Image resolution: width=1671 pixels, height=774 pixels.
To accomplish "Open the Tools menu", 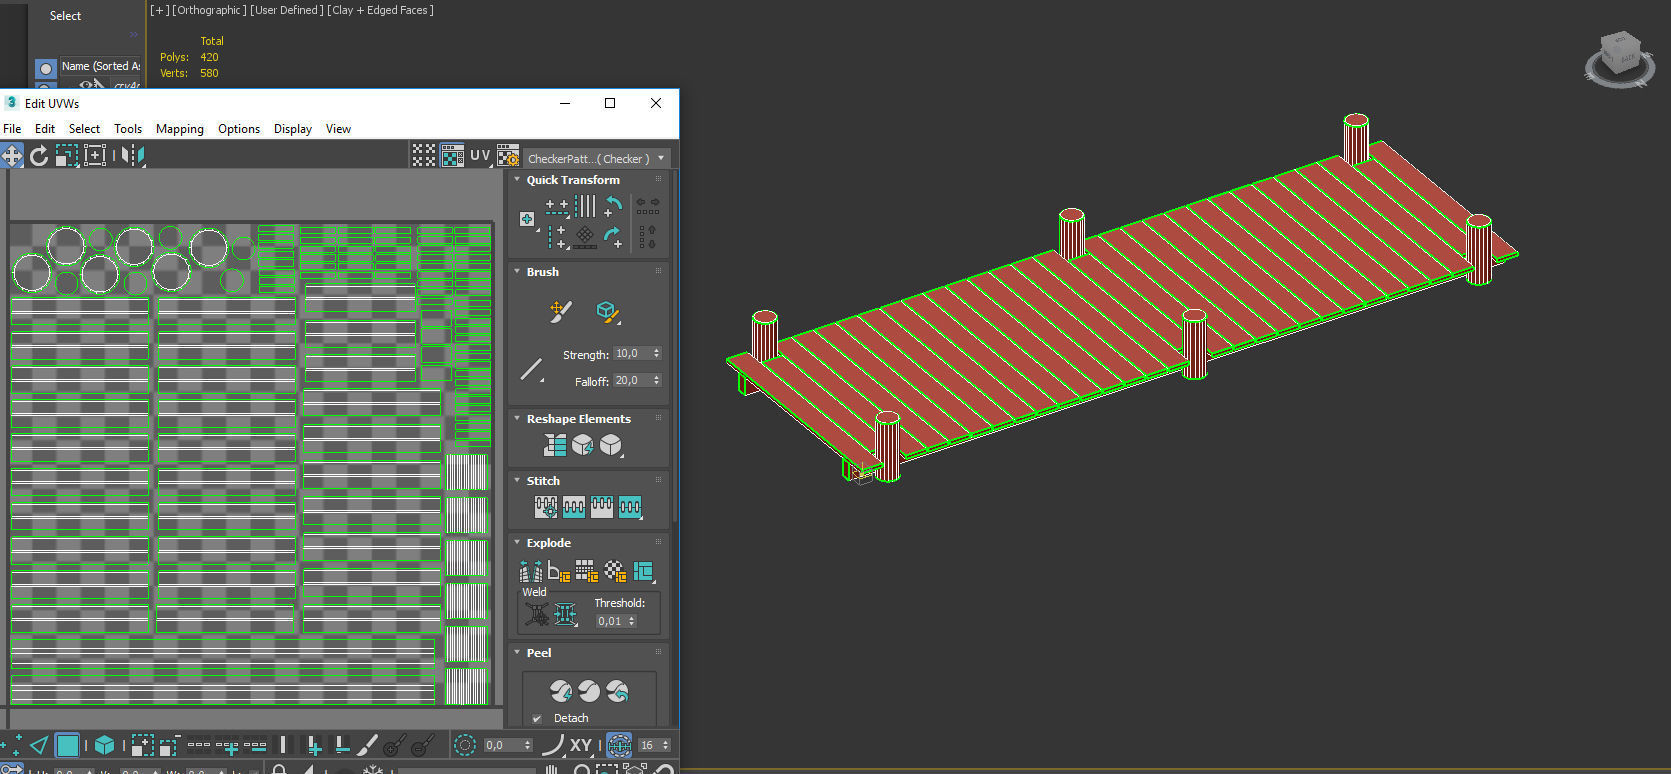I will pyautogui.click(x=128, y=129).
